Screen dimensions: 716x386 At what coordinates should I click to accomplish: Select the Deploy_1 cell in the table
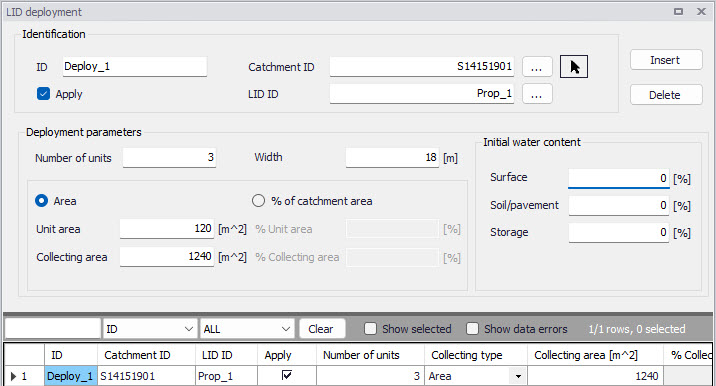[x=71, y=376]
